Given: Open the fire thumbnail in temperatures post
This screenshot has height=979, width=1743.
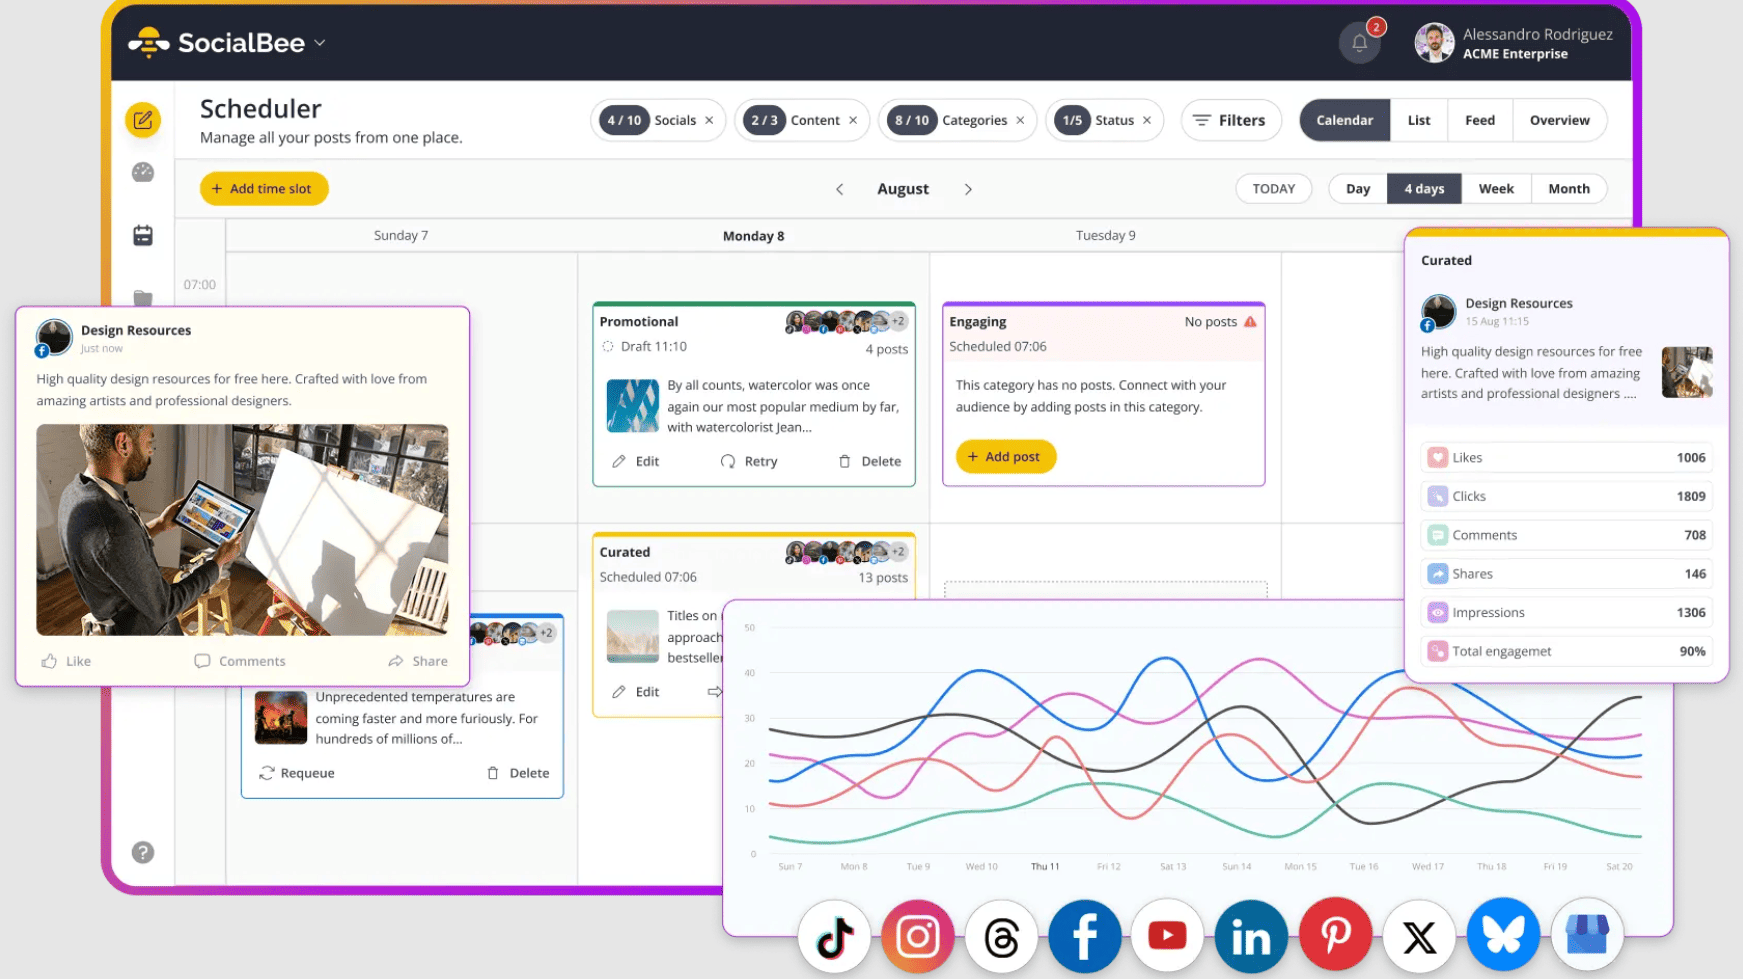Looking at the screenshot, I should click(281, 717).
